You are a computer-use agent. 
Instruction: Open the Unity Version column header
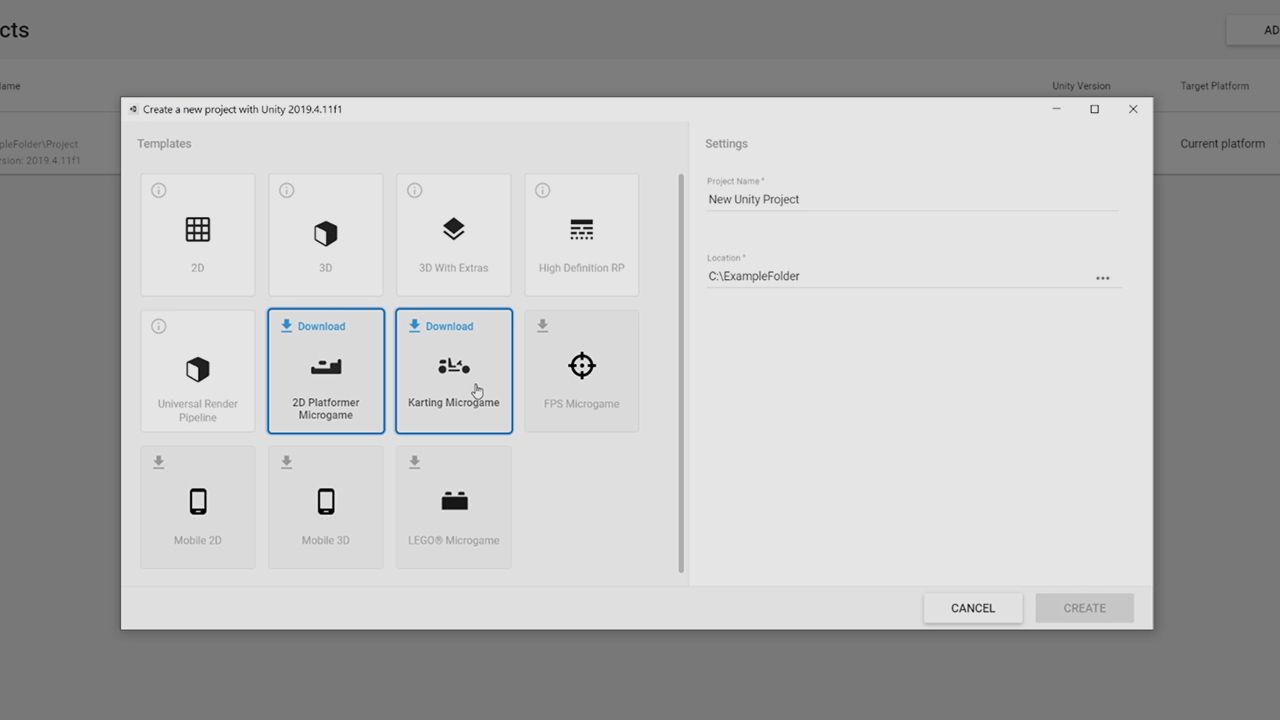1081,86
